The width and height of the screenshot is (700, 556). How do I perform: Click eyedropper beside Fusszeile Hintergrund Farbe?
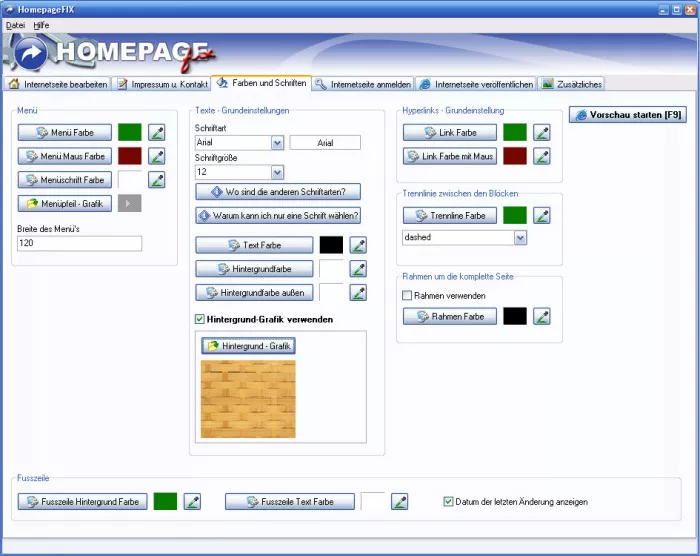click(x=192, y=502)
